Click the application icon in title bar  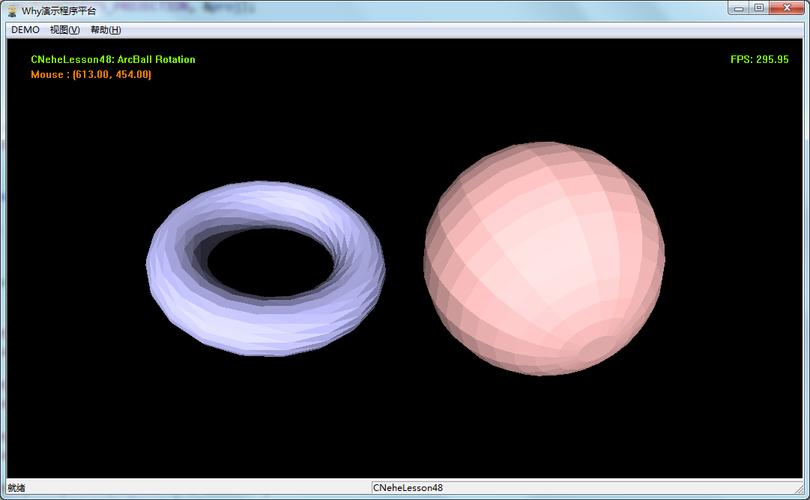coord(11,10)
